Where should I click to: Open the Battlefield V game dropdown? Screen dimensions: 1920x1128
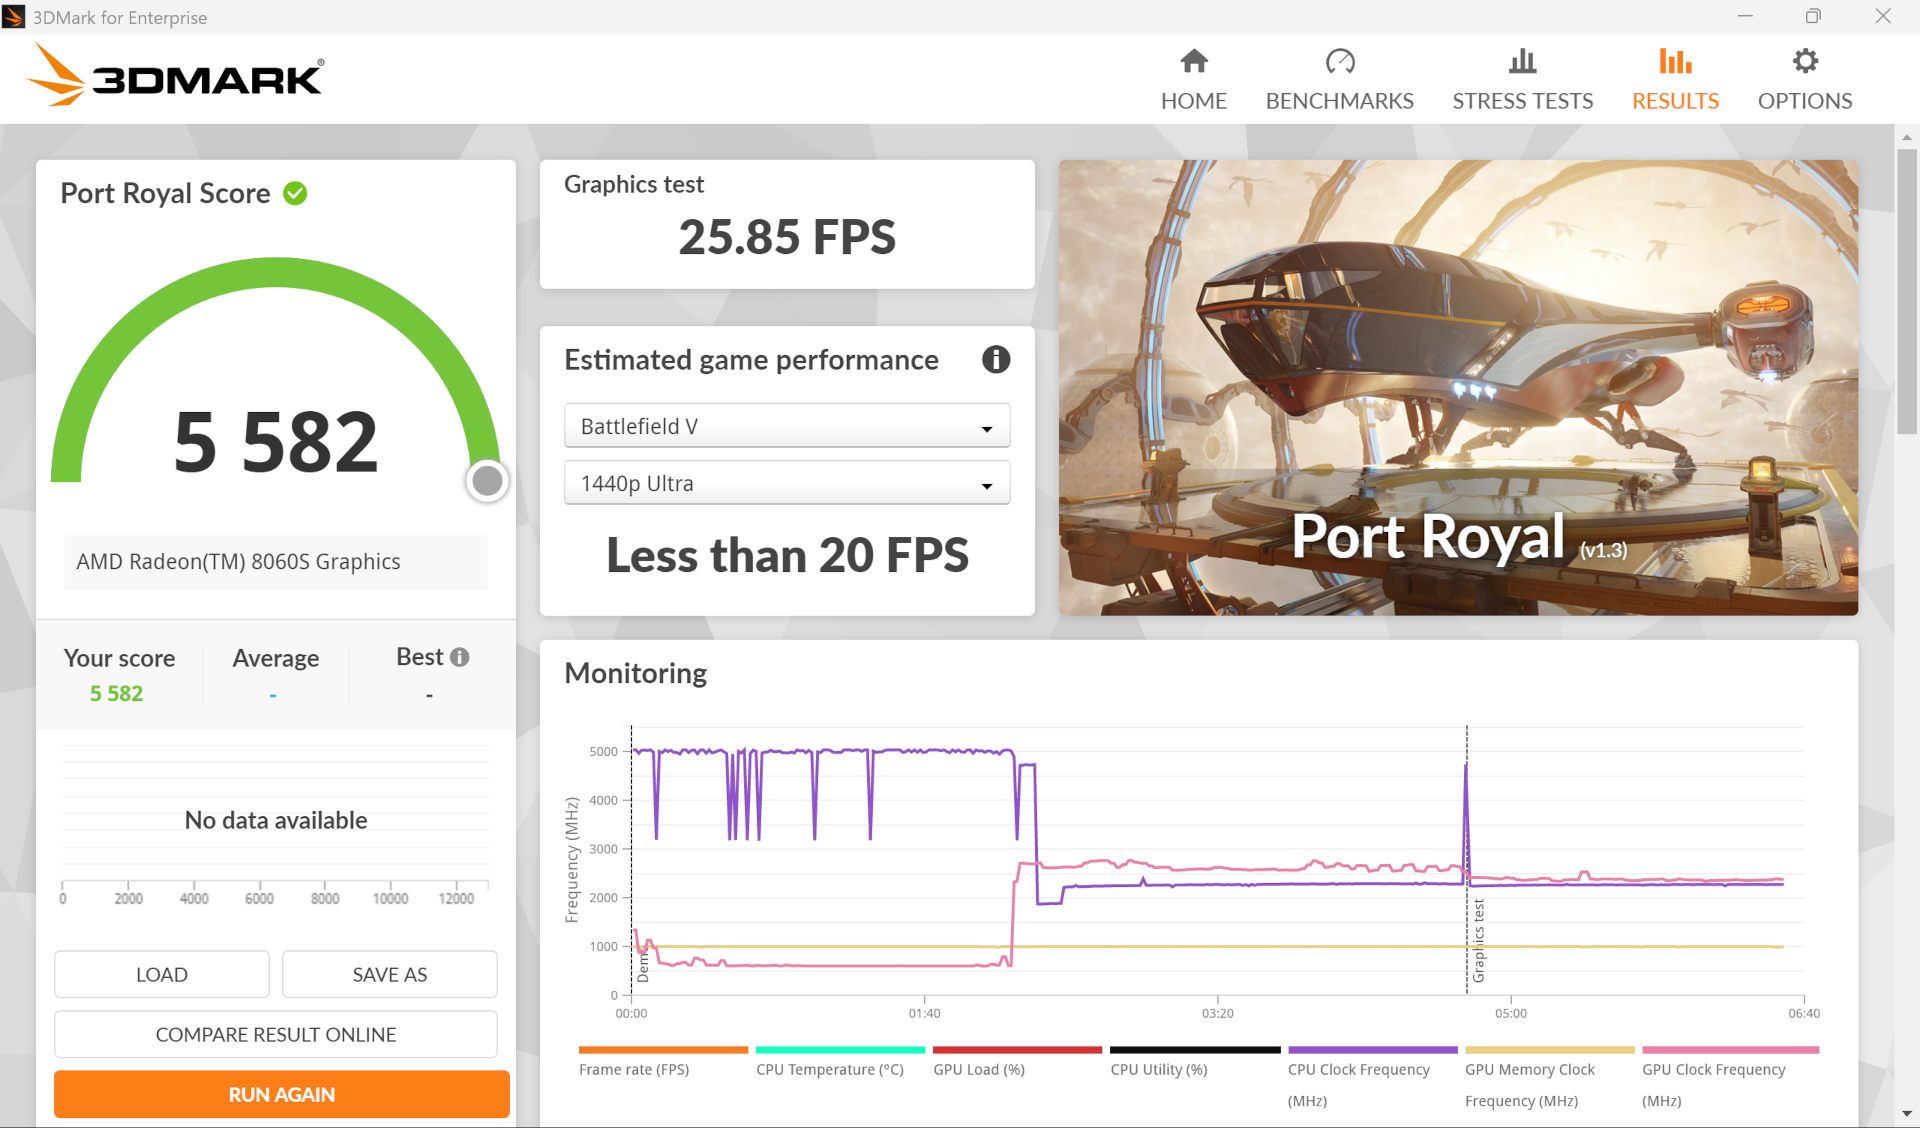pyautogui.click(x=786, y=426)
